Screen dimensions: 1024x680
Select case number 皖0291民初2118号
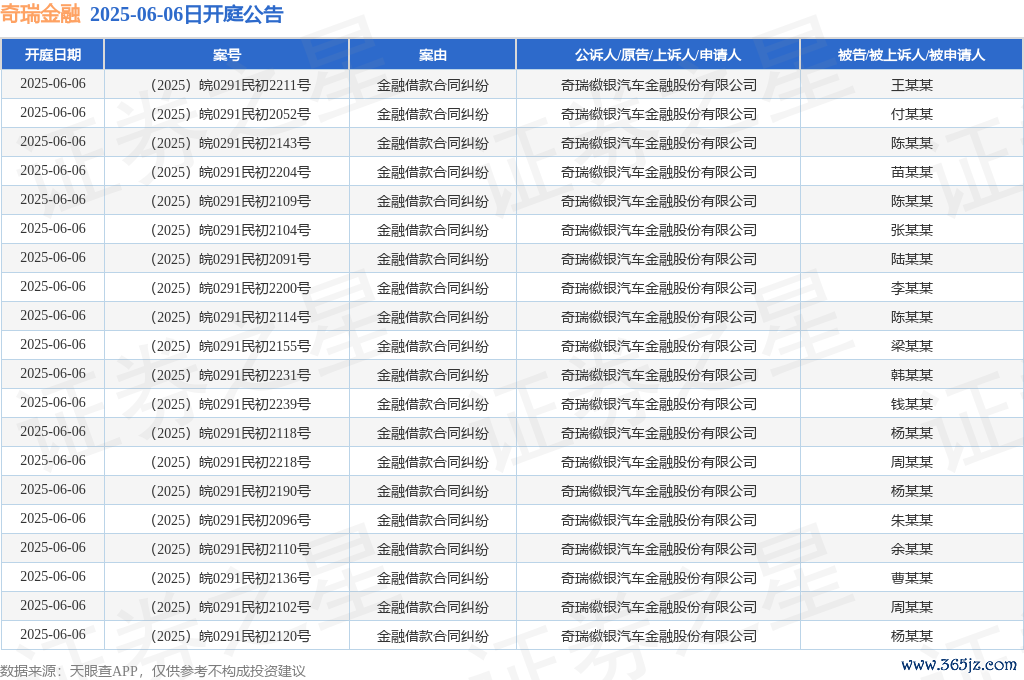coord(231,433)
